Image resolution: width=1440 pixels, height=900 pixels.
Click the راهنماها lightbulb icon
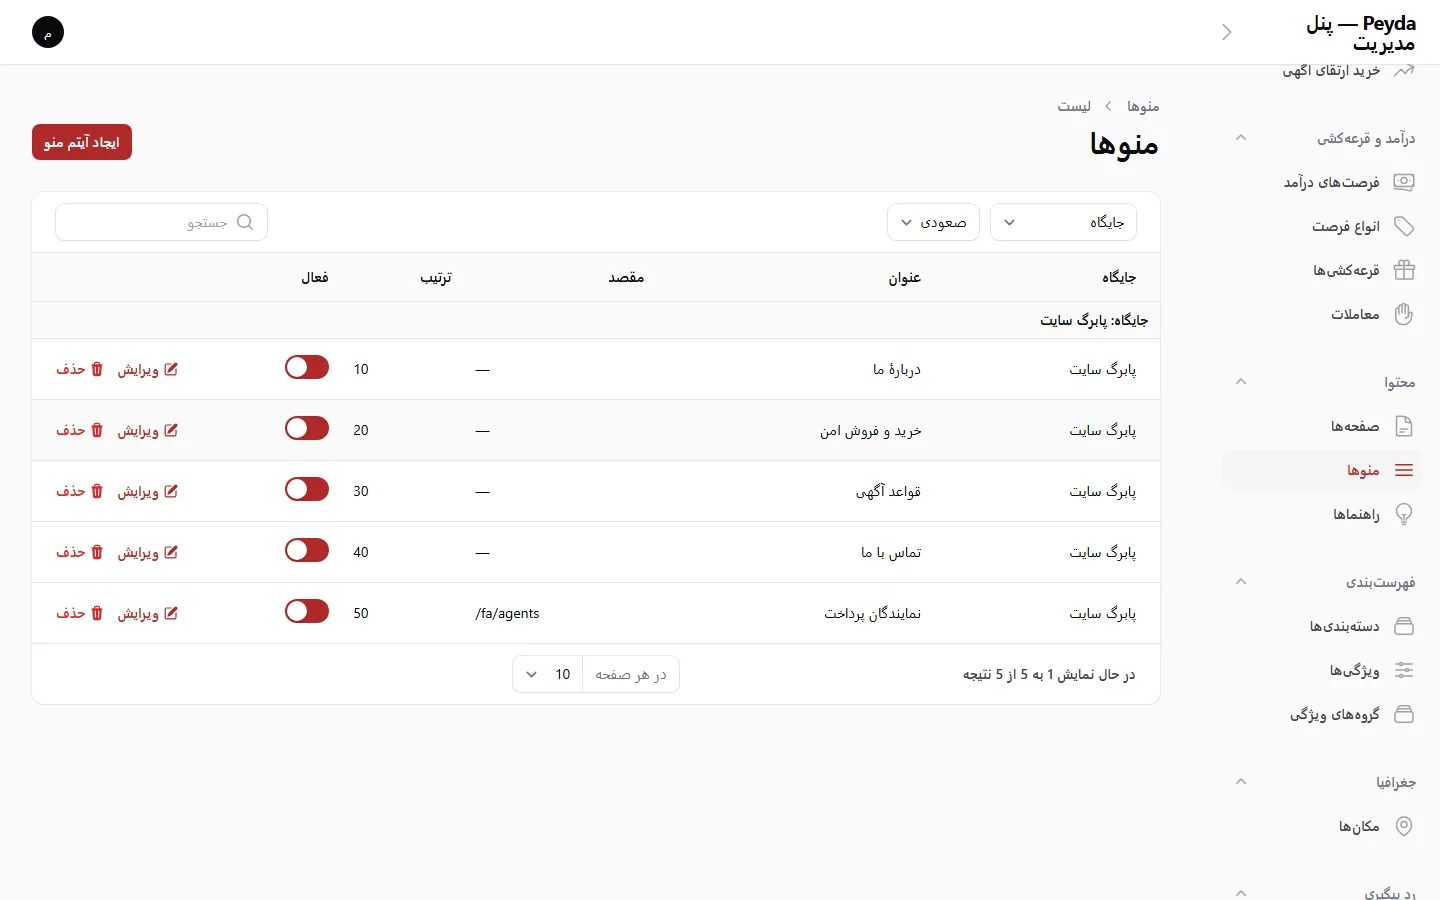coord(1404,514)
